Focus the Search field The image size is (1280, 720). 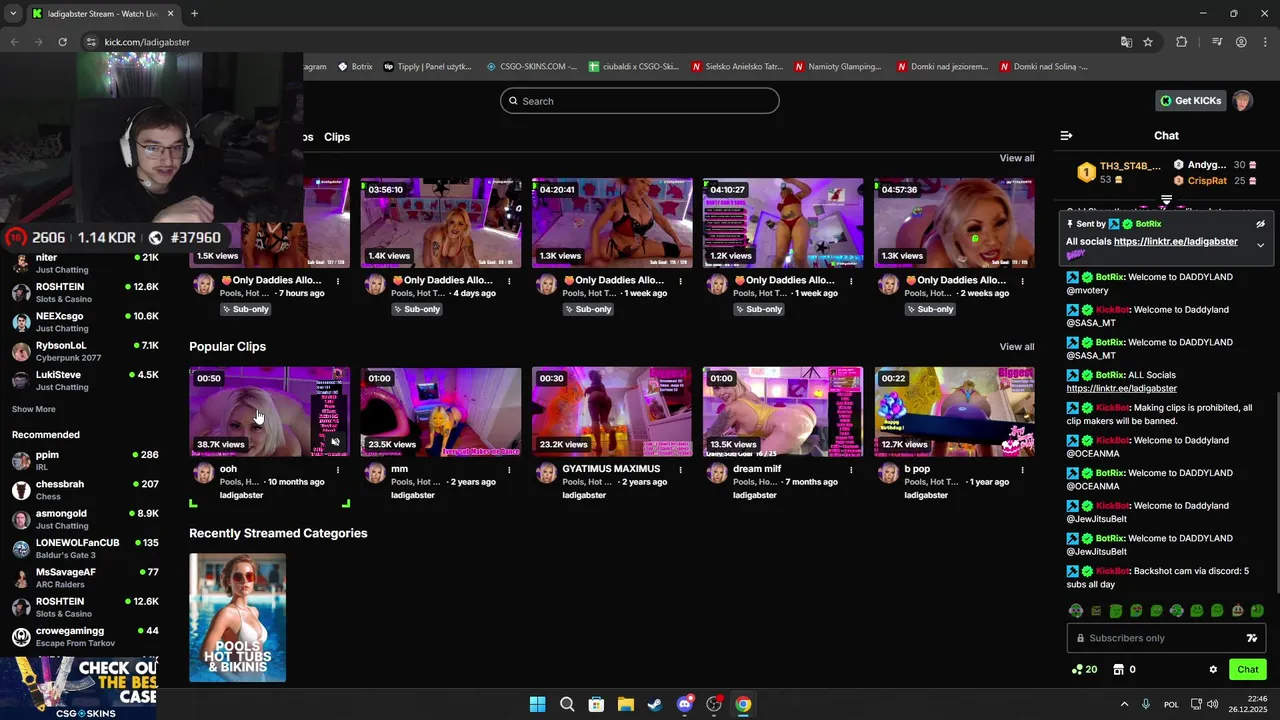coord(640,101)
